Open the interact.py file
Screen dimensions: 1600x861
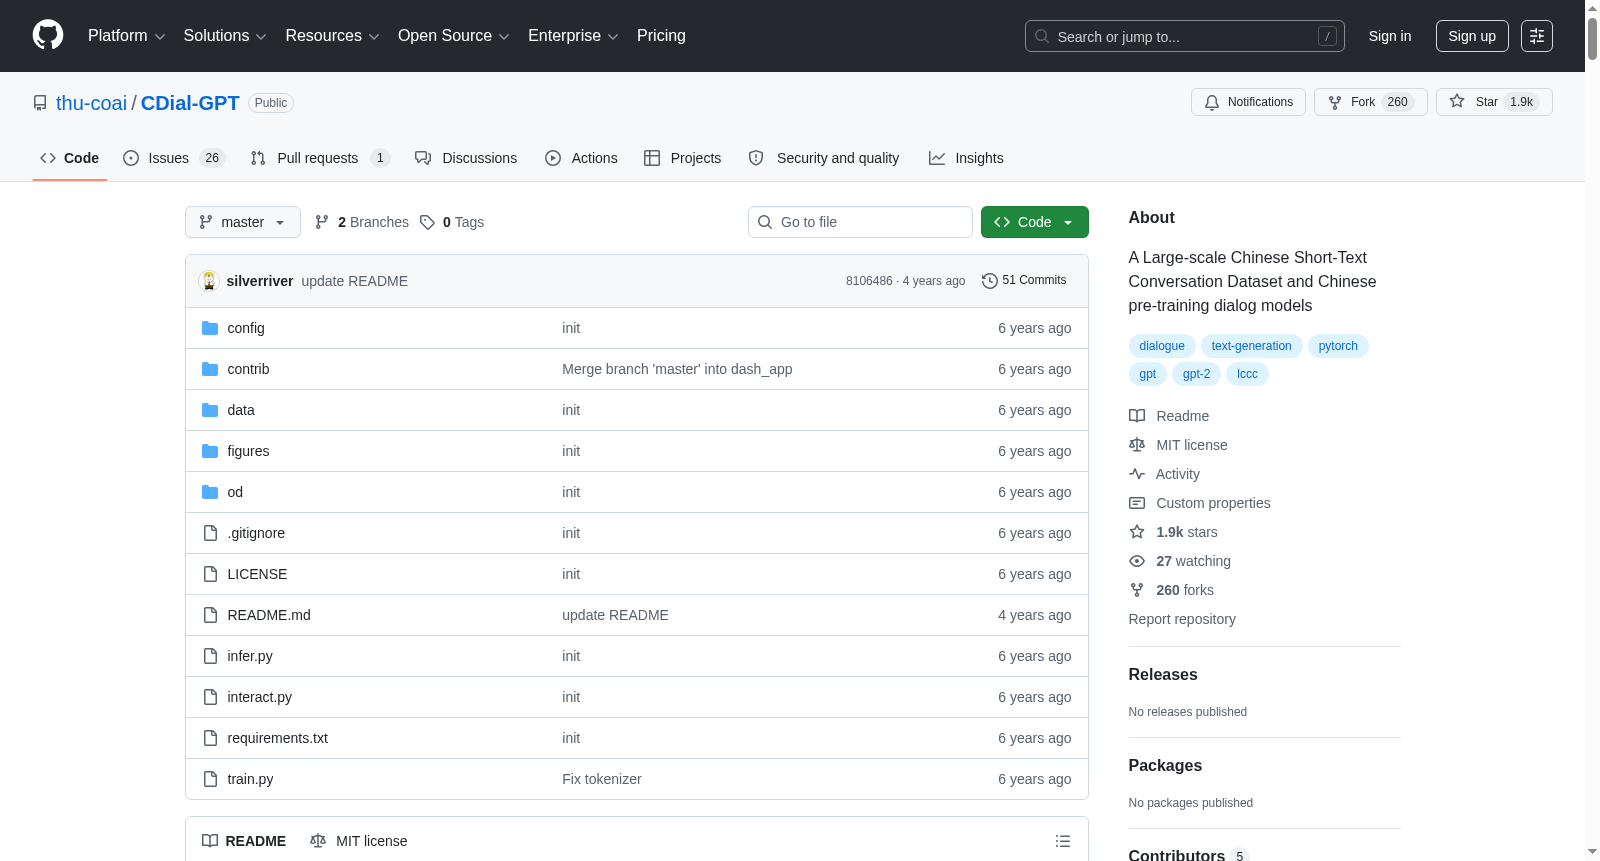[x=260, y=697]
